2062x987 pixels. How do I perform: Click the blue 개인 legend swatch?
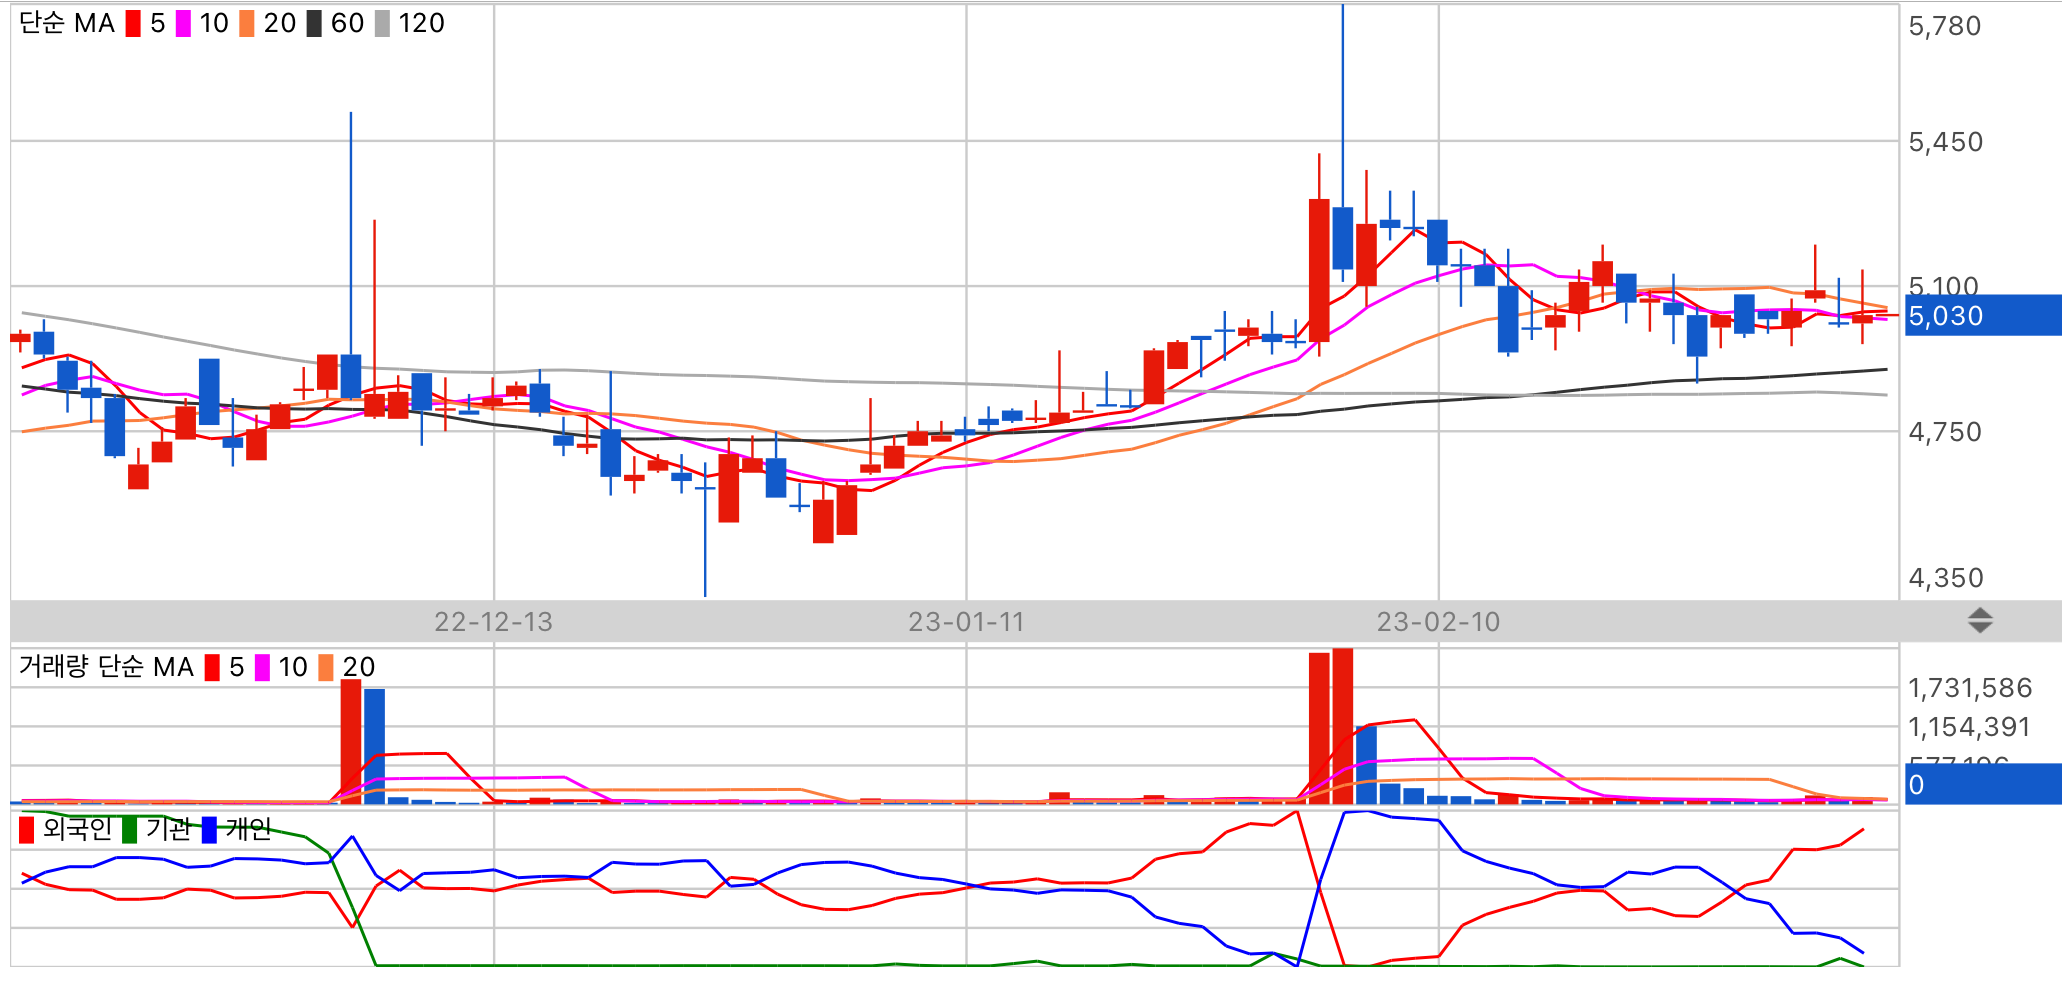click(x=209, y=829)
